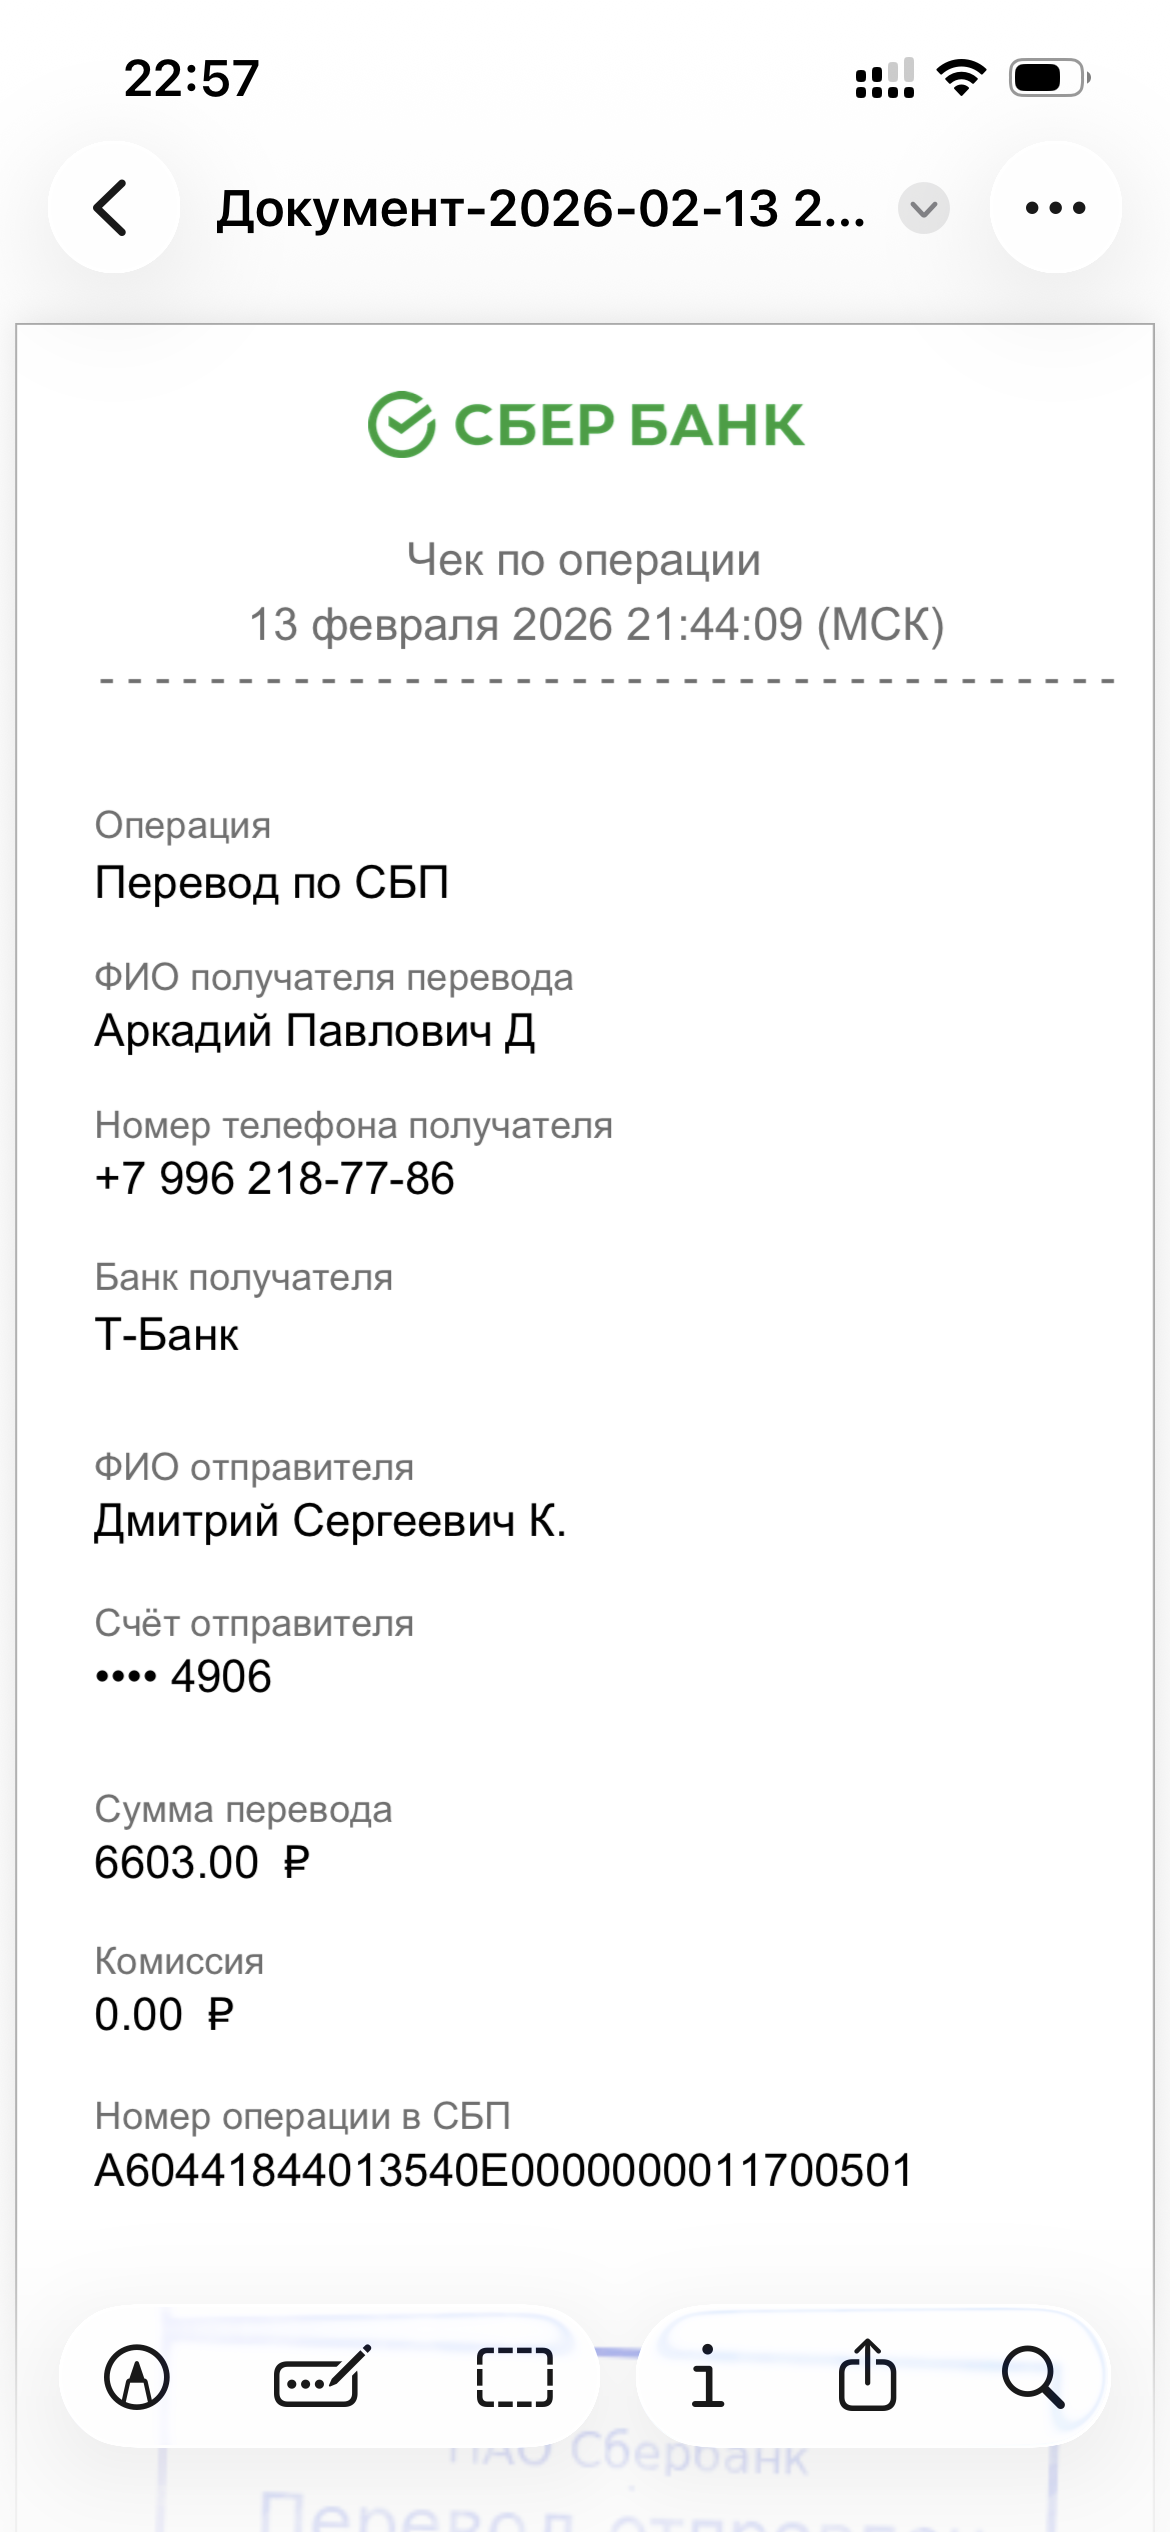Tap the sender account ending 4906
Screen dimensions: 1170x2532
[184, 1676]
